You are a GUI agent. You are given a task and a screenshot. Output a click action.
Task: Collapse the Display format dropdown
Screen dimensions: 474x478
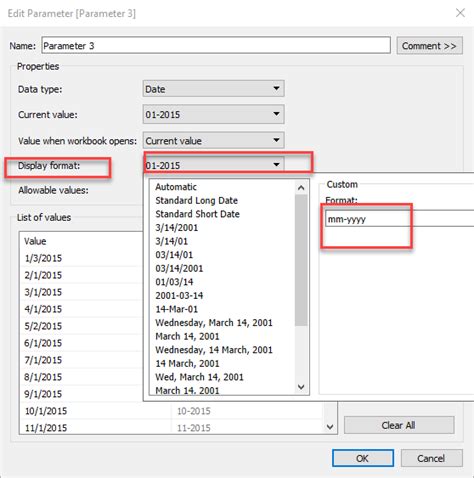pyautogui.click(x=213, y=165)
